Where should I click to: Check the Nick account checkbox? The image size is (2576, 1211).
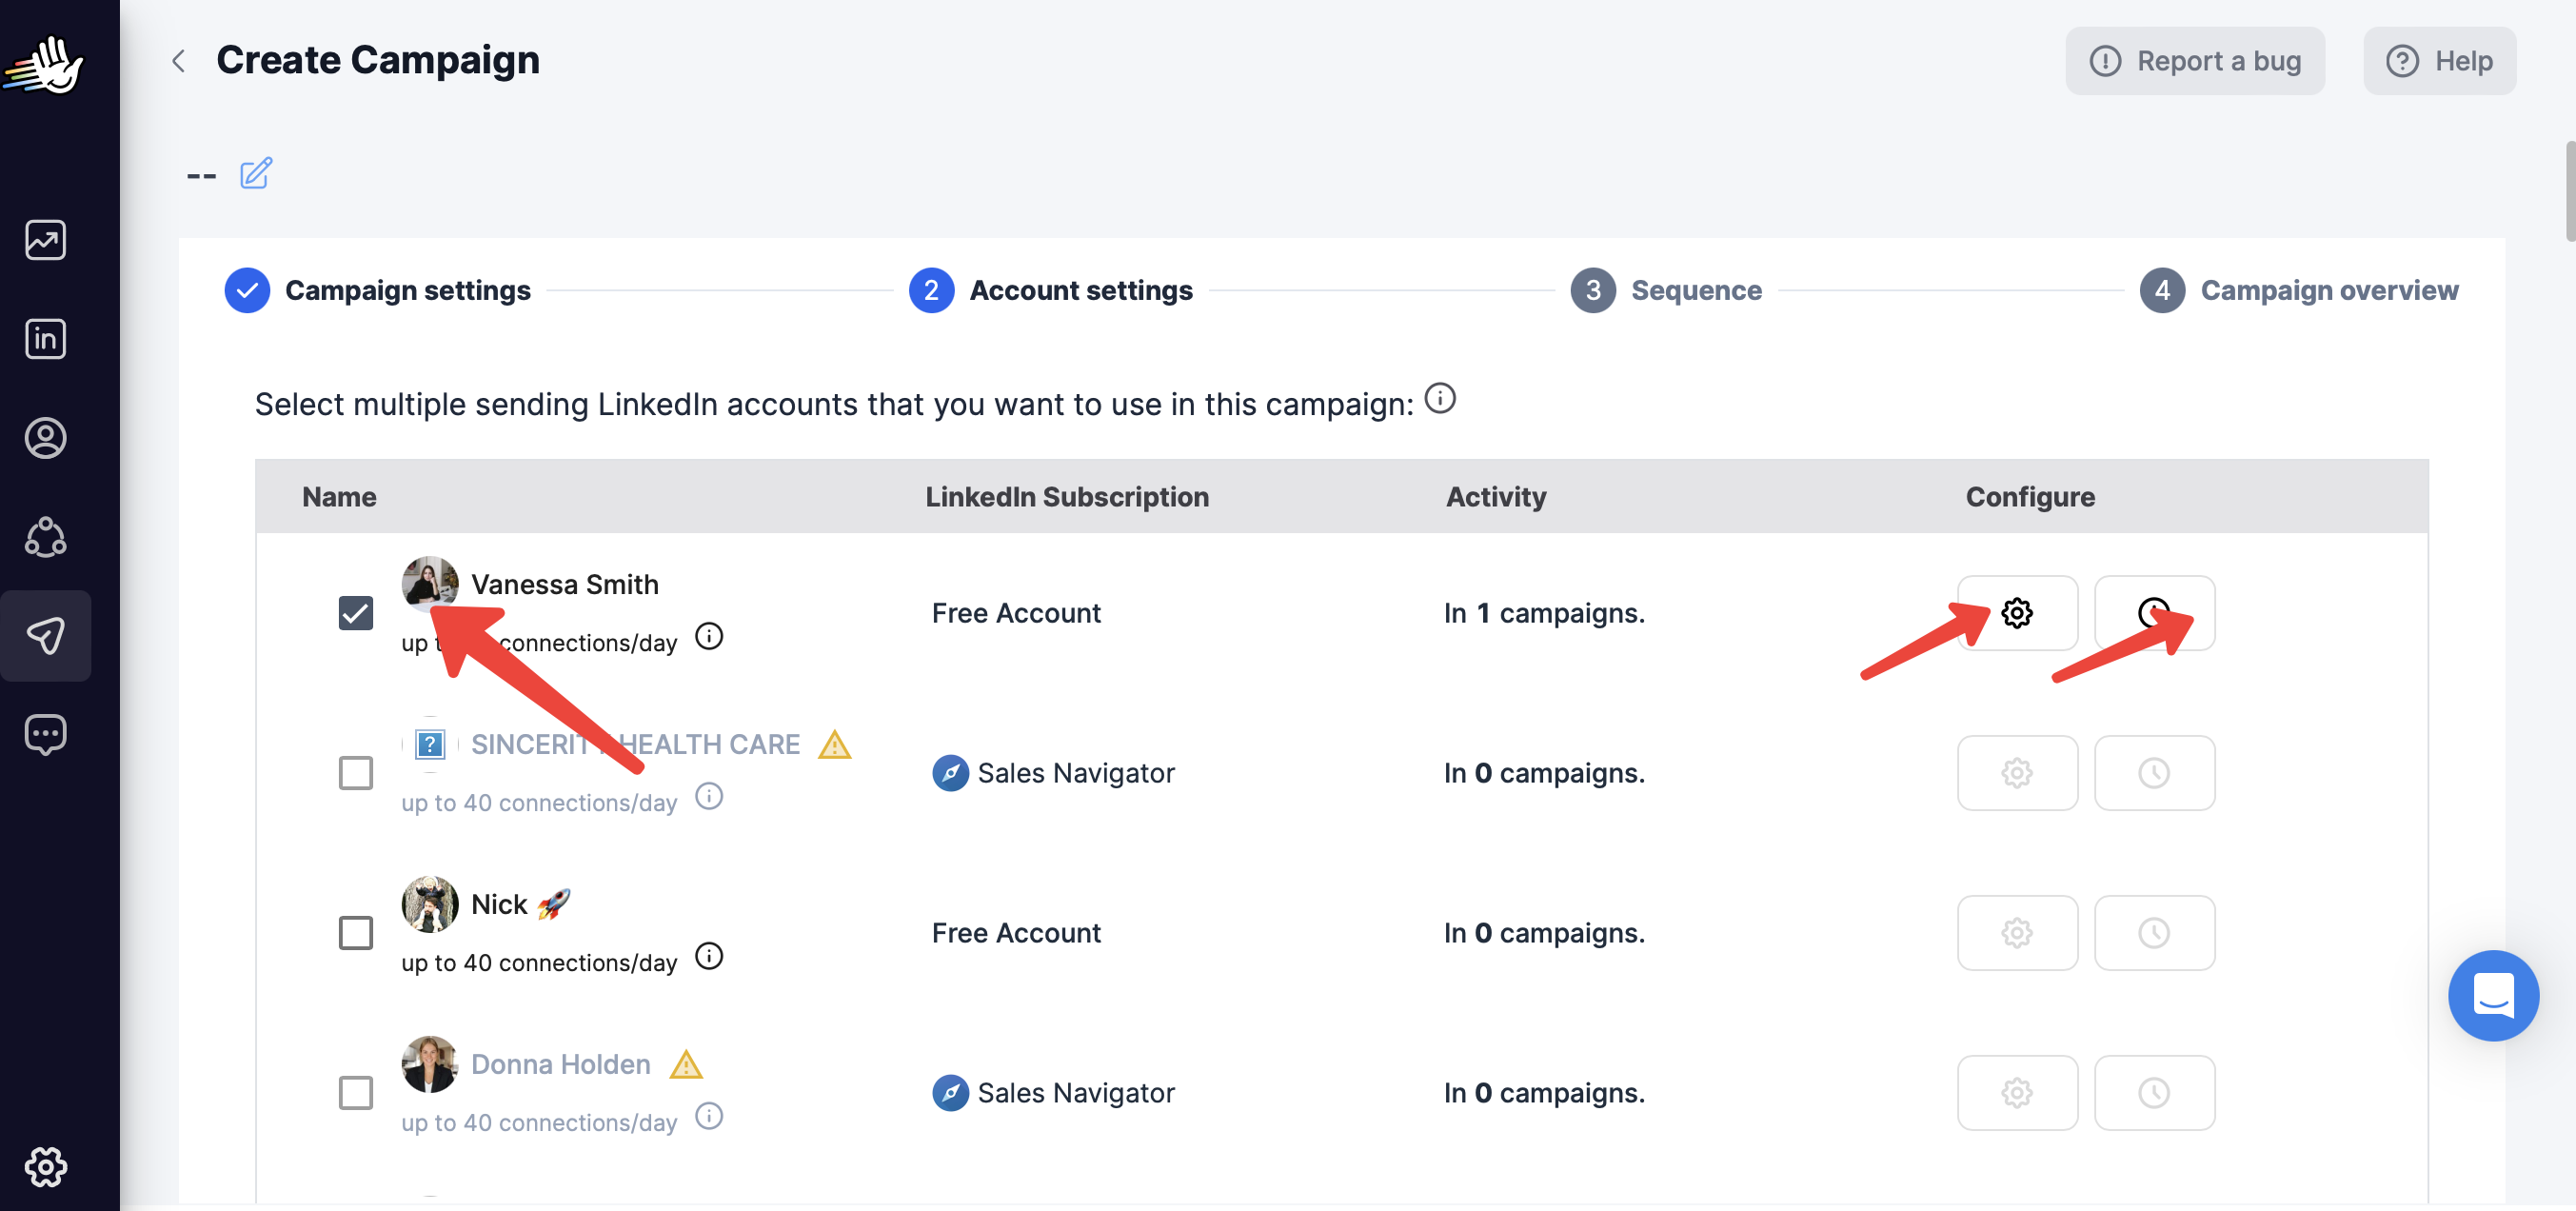(356, 933)
